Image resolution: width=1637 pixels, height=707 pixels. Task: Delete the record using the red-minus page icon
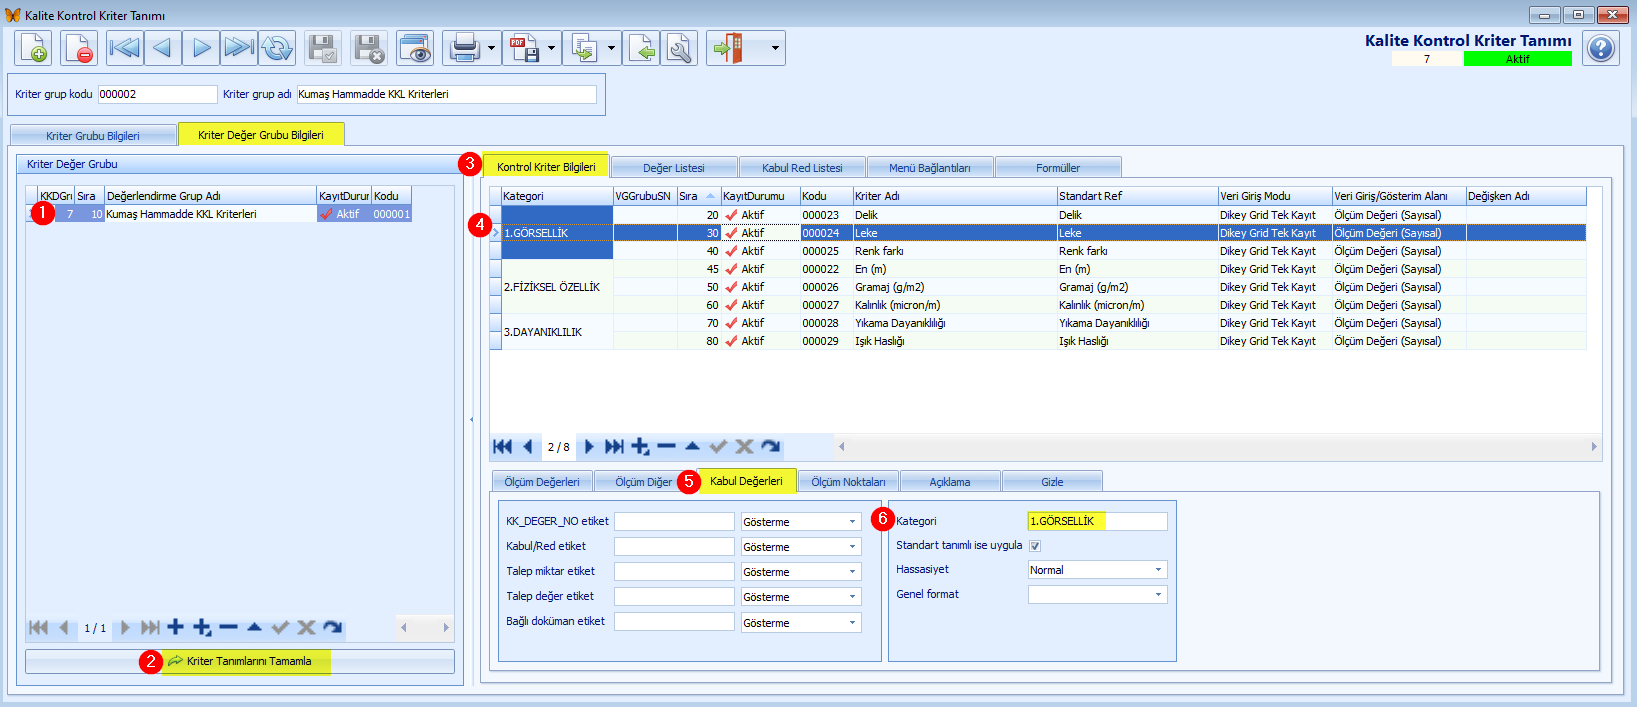79,48
